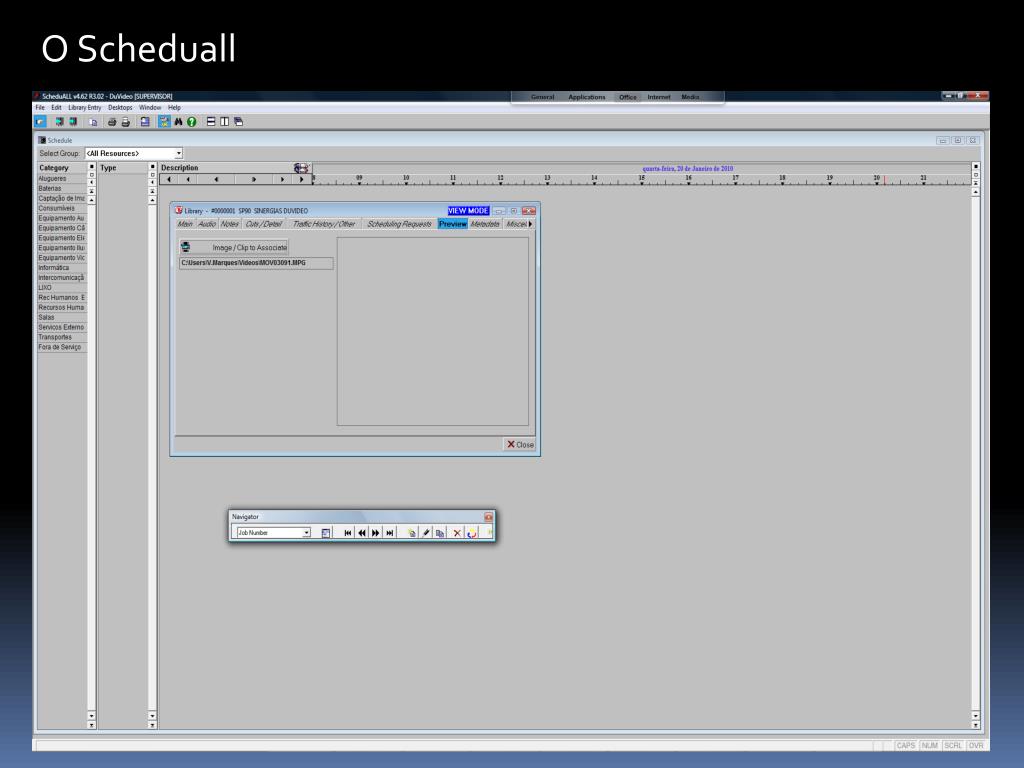Click the blue disk icon in main toolbar

145,122
